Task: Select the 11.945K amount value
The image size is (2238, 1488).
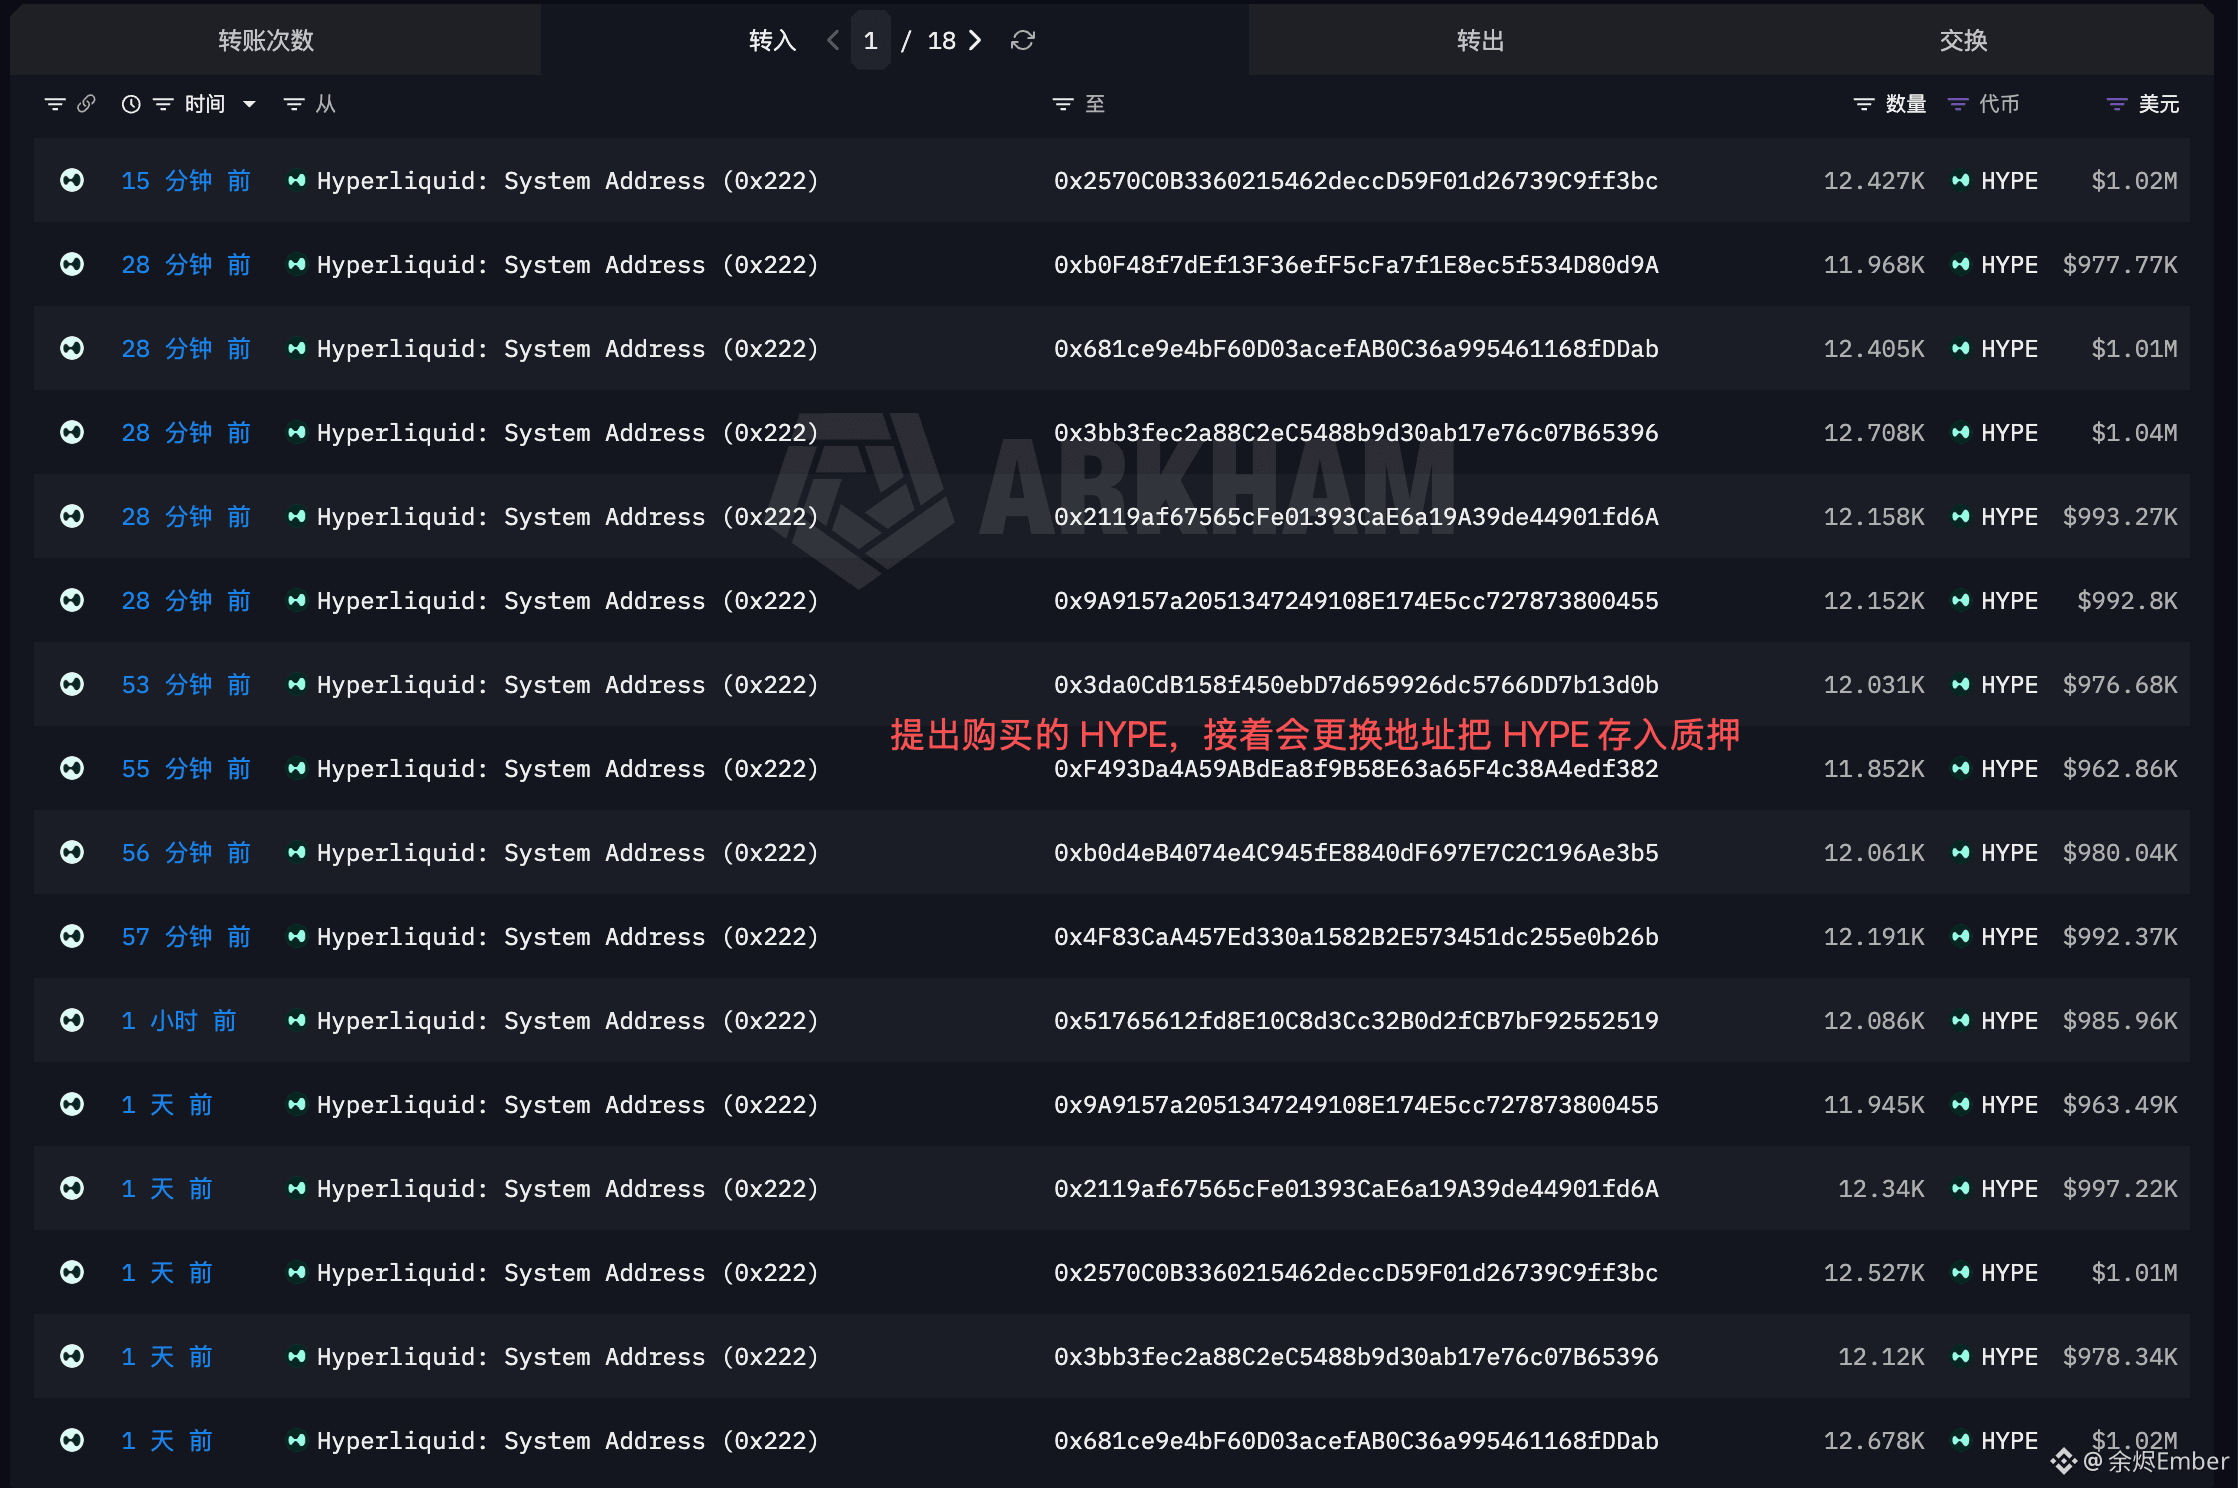Action: click(x=1874, y=1104)
